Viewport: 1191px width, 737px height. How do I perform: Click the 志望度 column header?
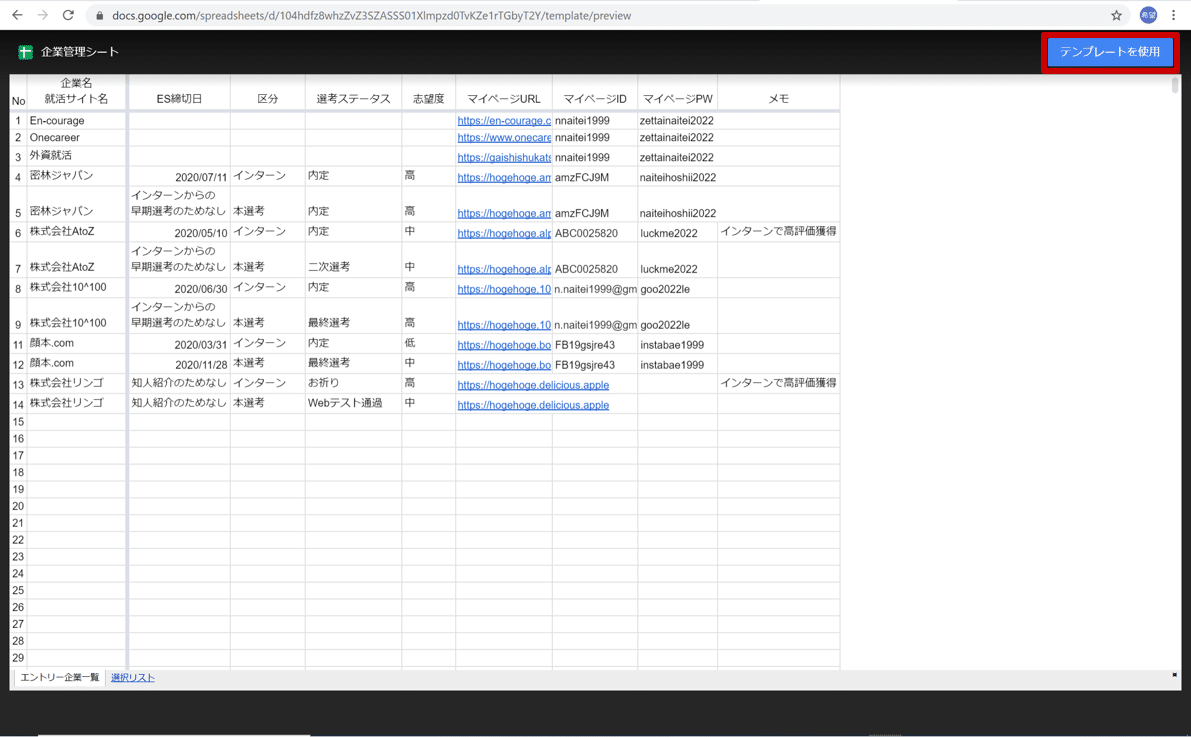(x=428, y=99)
